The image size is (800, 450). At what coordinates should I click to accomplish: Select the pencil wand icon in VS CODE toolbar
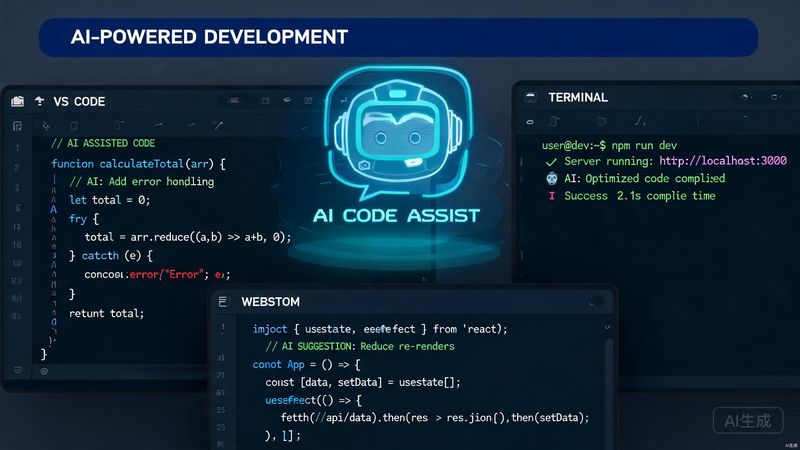[218, 125]
